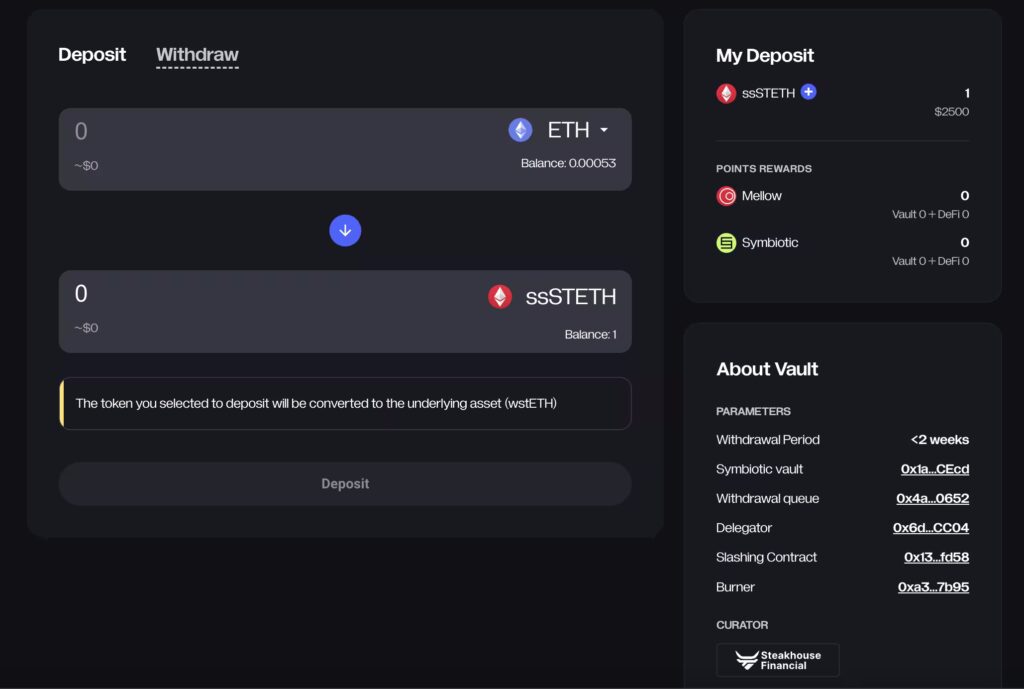Screen dimensions: 1024x689
Task: Click the blue plus icon beside ssSTETH
Action: tap(809, 92)
